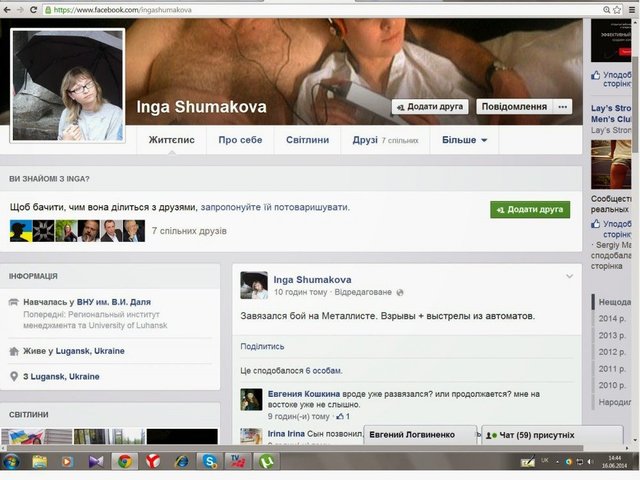
Task: Open first mutual friend with Ukrainian flag avatar
Action: (x=21, y=231)
